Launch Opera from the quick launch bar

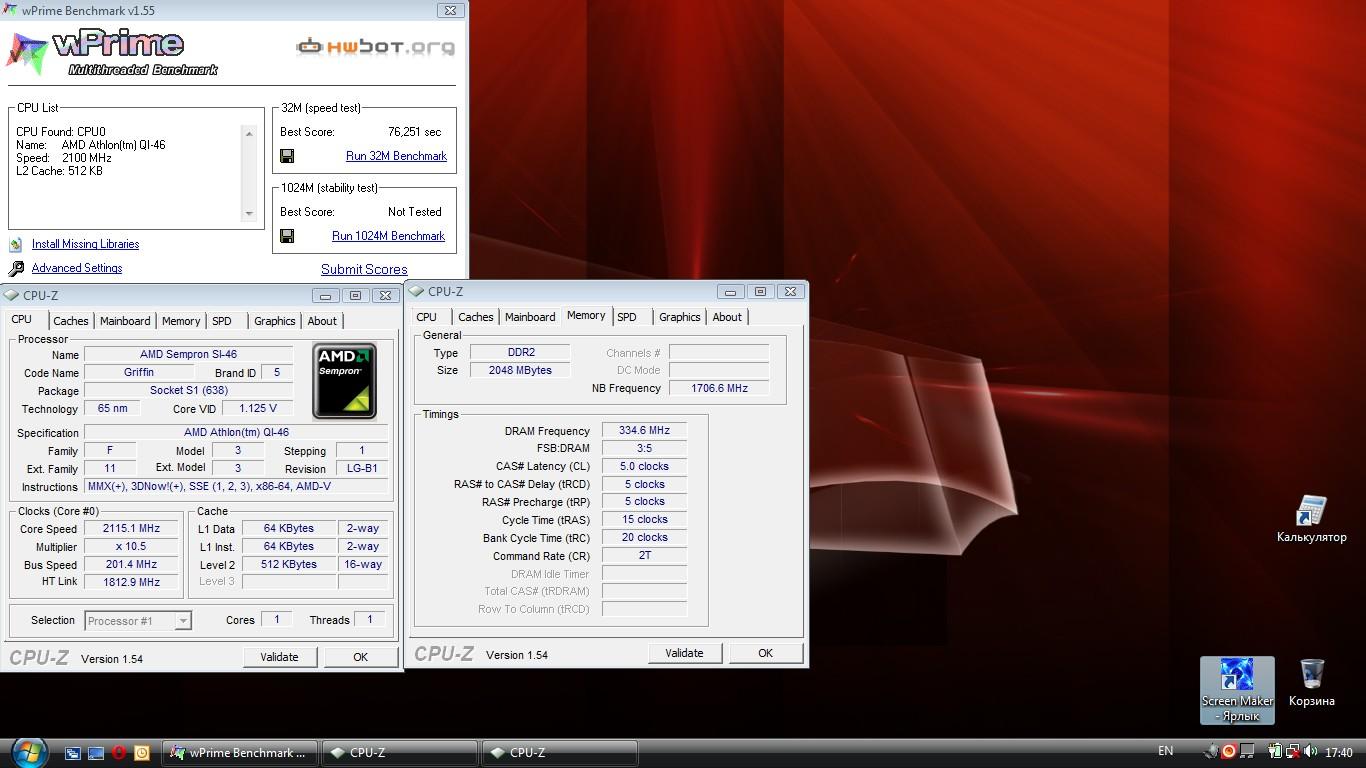pos(119,753)
